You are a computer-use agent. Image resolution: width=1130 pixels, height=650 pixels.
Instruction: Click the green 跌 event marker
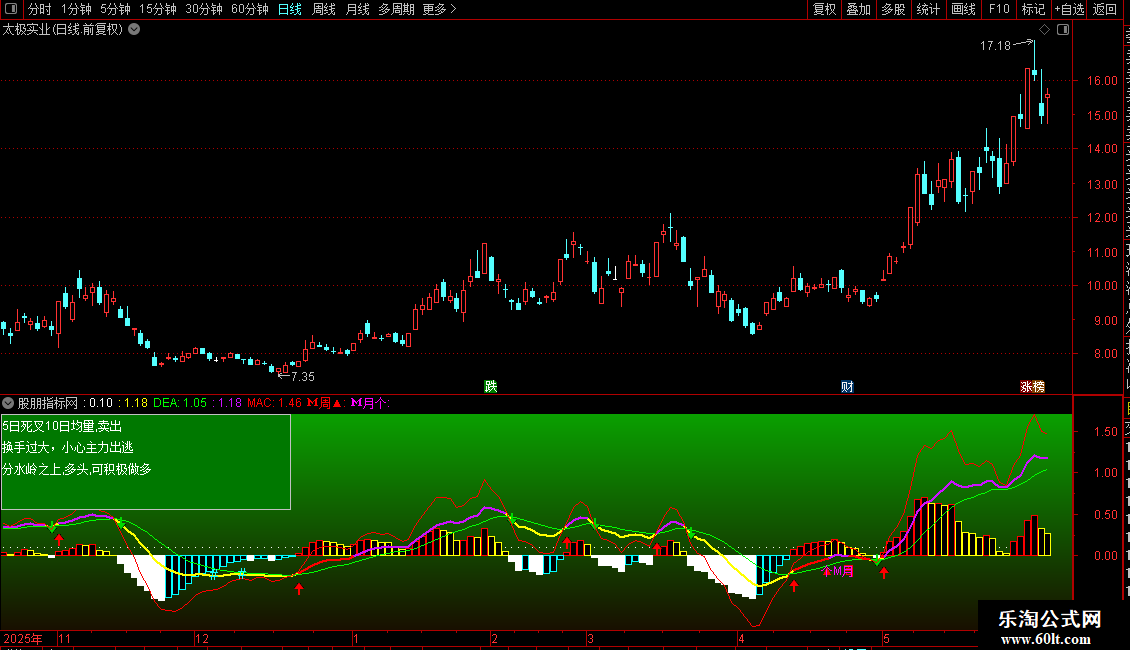[x=491, y=386]
